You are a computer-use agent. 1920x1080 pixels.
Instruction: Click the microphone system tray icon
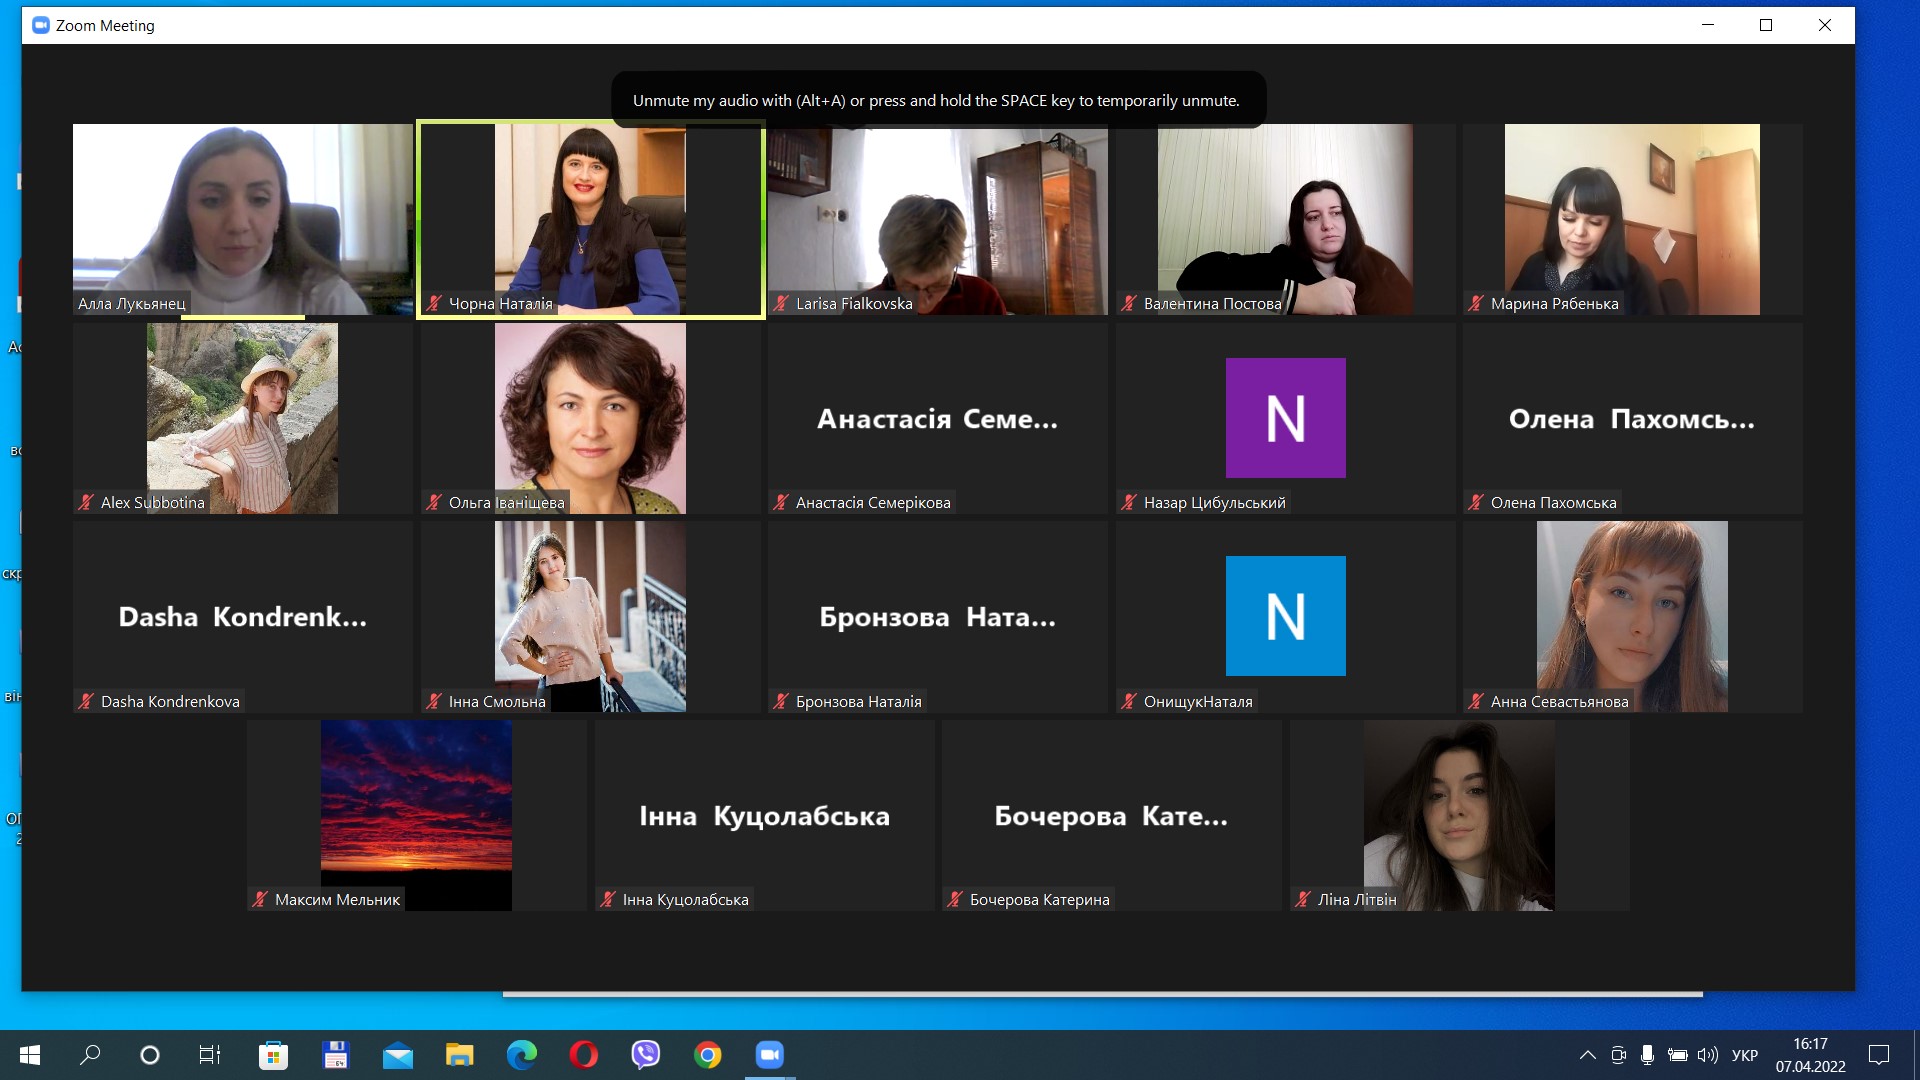tap(1648, 1055)
